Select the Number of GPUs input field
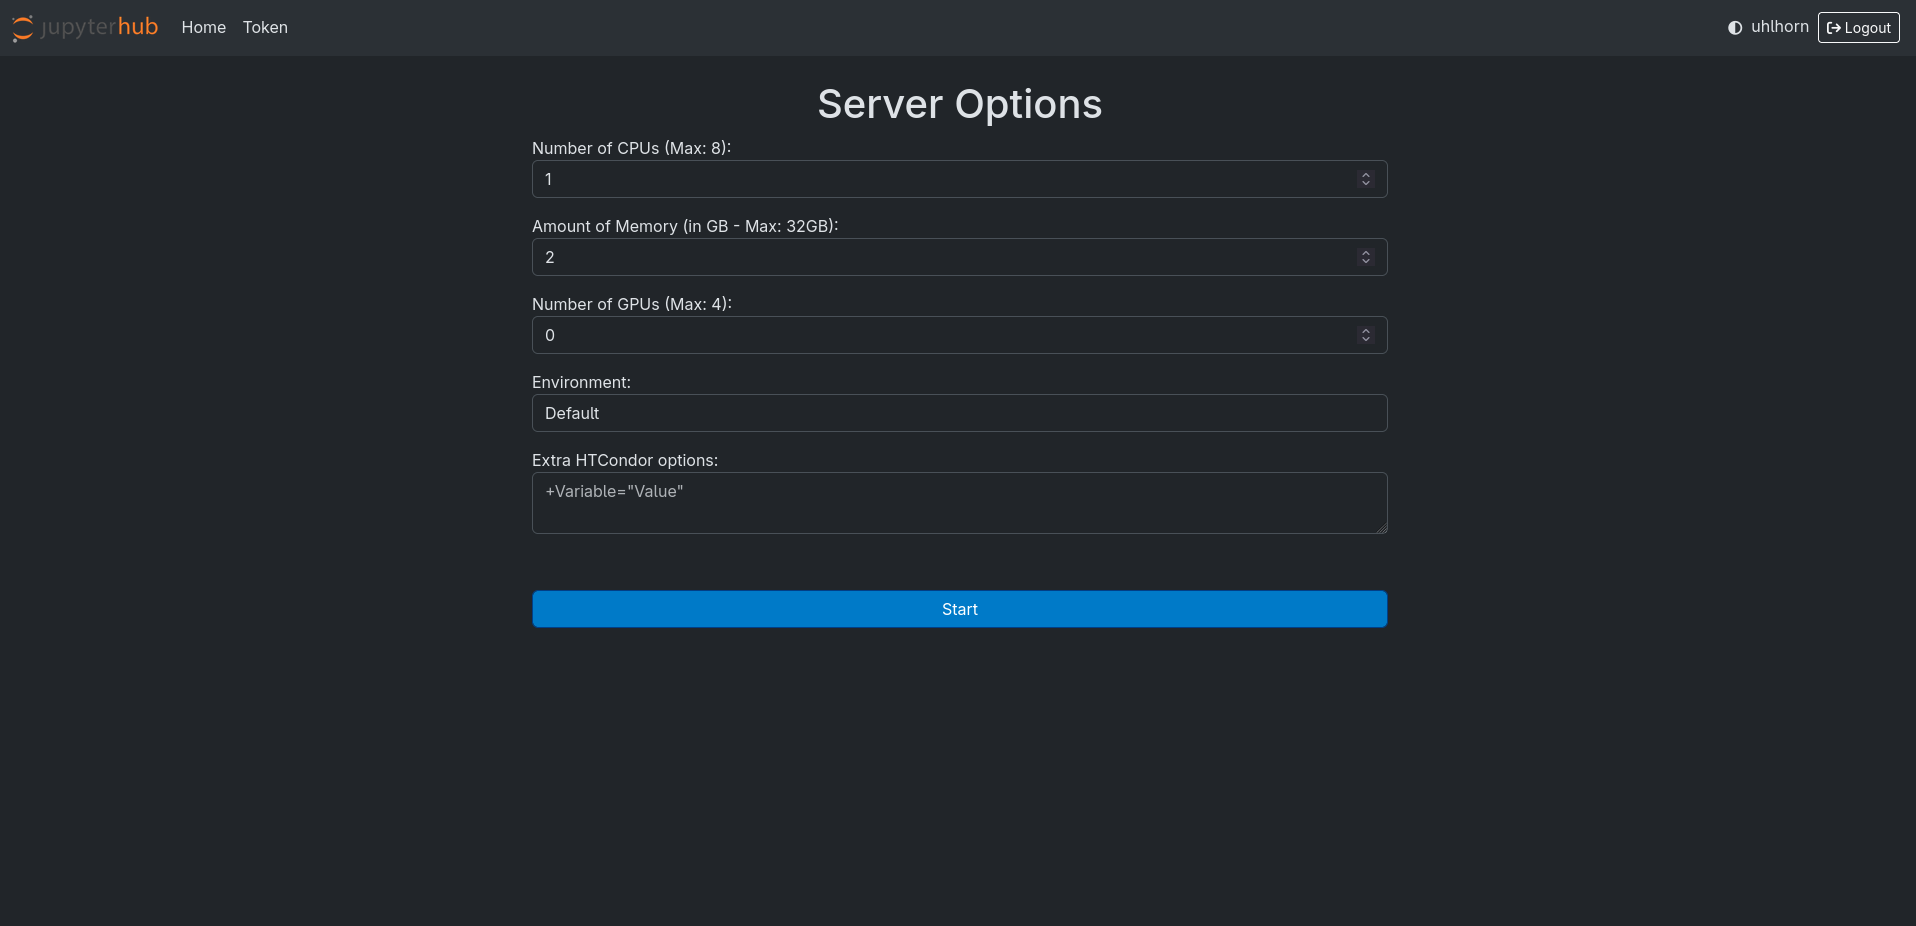Screen dimensions: 1916x926 pos(940,335)
